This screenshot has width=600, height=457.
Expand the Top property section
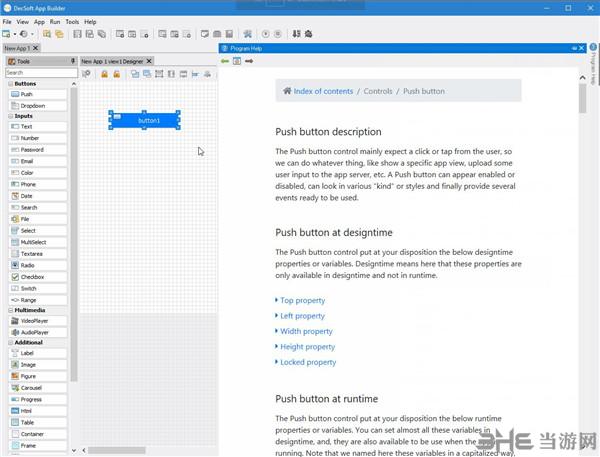coord(301,300)
